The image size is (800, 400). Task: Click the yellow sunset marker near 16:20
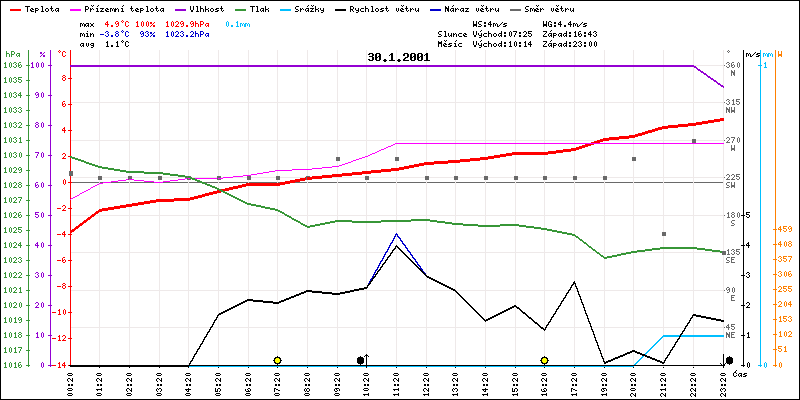(x=545, y=360)
